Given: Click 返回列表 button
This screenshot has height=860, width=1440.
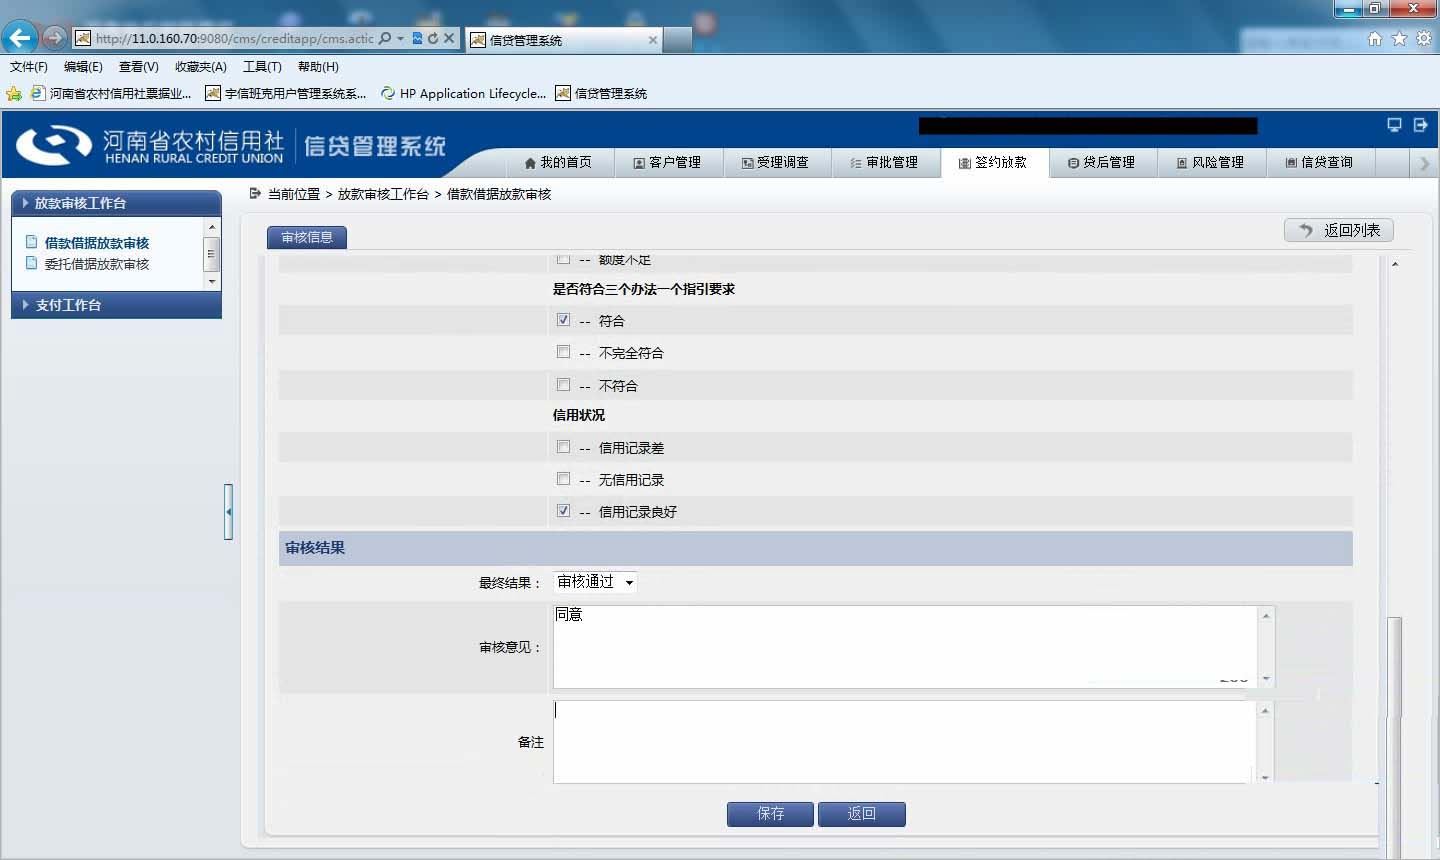Looking at the screenshot, I should [x=1338, y=230].
